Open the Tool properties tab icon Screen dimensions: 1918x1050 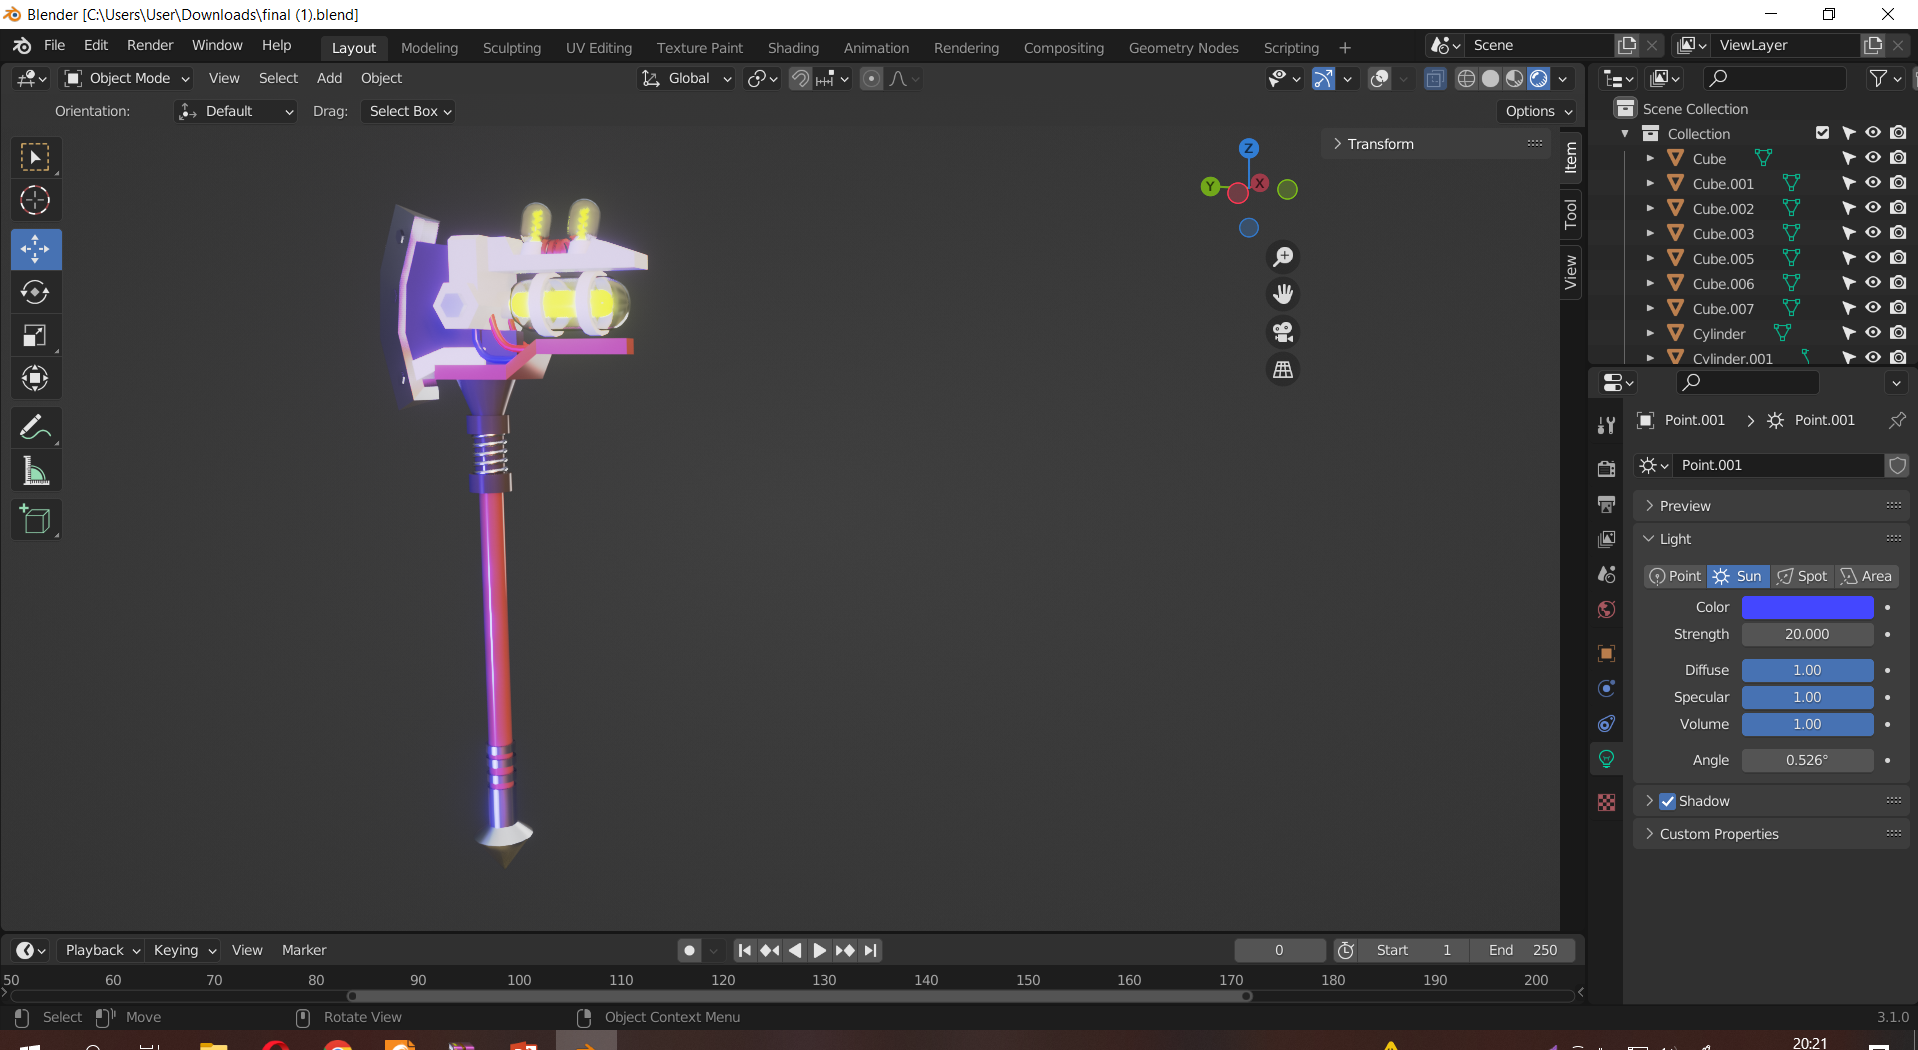[x=1606, y=425]
